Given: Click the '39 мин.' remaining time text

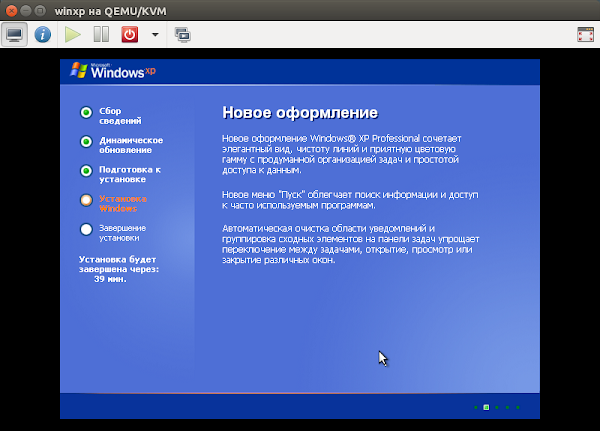Looking at the screenshot, I should (x=110, y=279).
